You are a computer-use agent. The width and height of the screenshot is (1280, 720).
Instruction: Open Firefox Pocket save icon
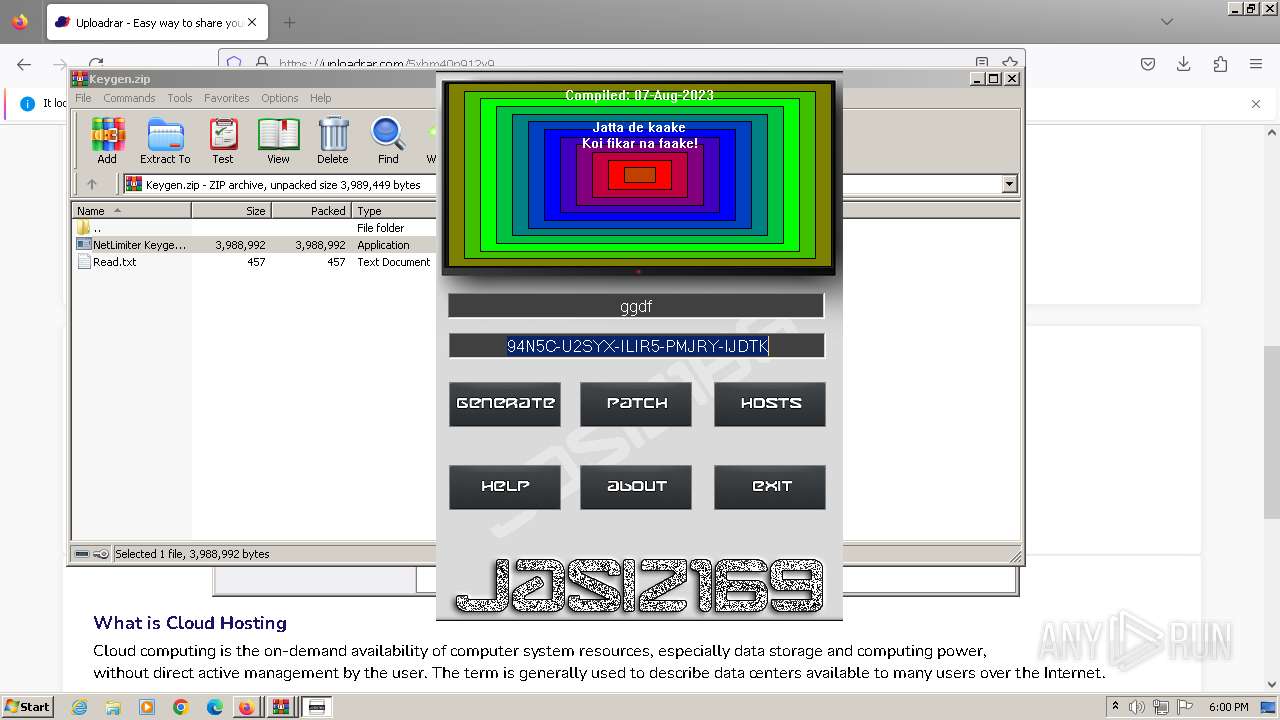click(1148, 64)
